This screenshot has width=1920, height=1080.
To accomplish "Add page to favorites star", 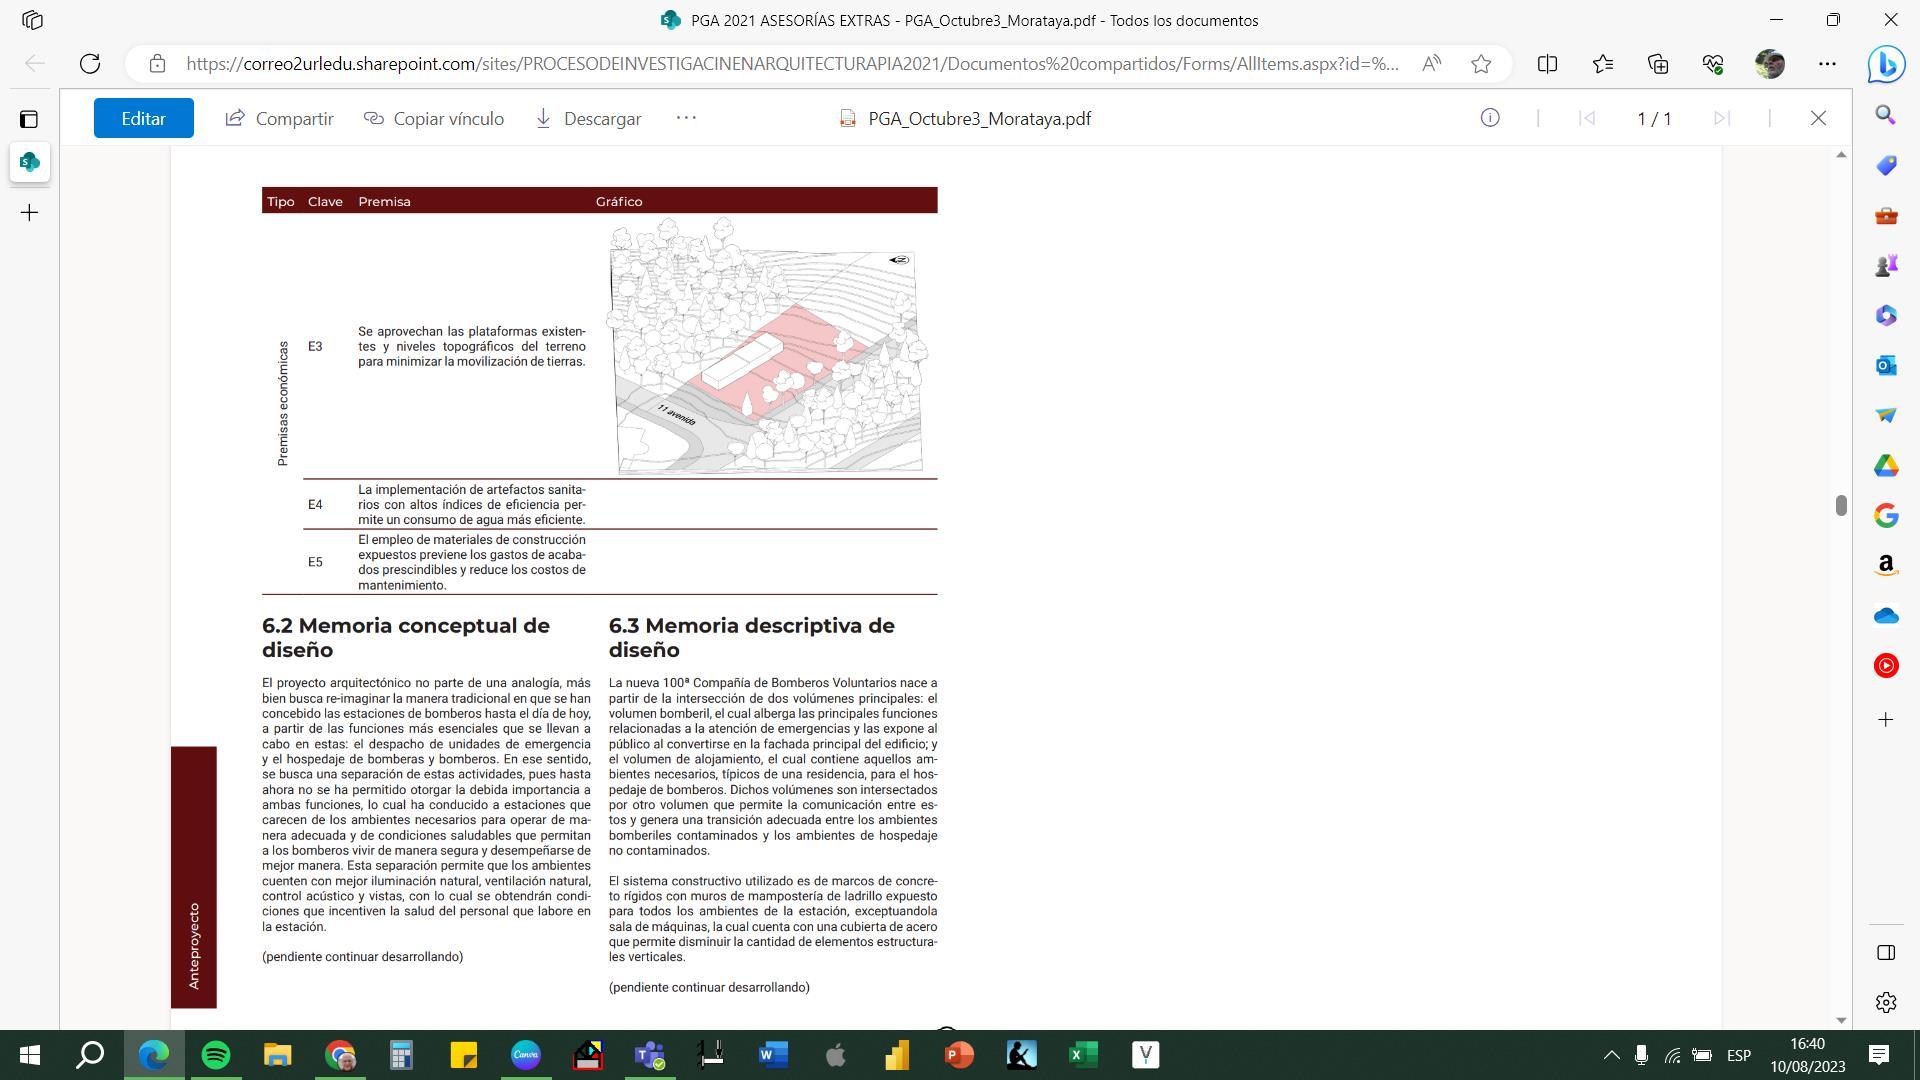I will 1481,64.
